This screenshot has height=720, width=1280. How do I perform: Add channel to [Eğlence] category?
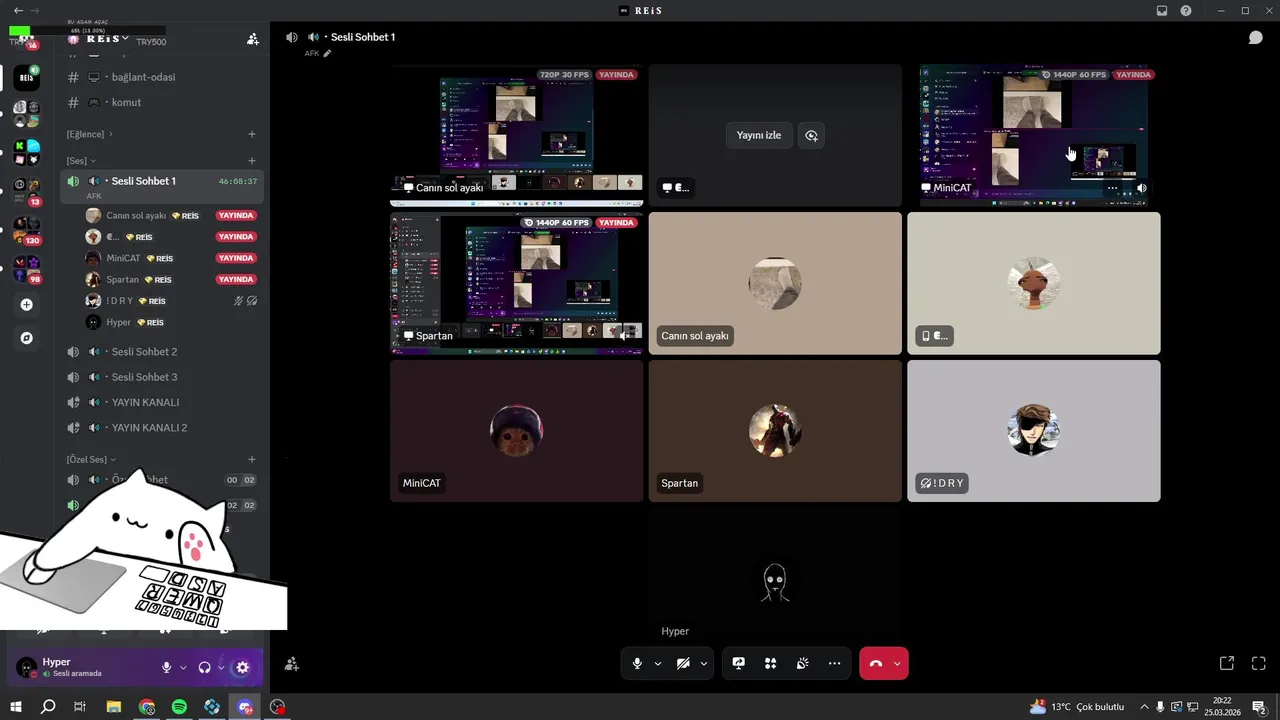pyautogui.click(x=252, y=134)
